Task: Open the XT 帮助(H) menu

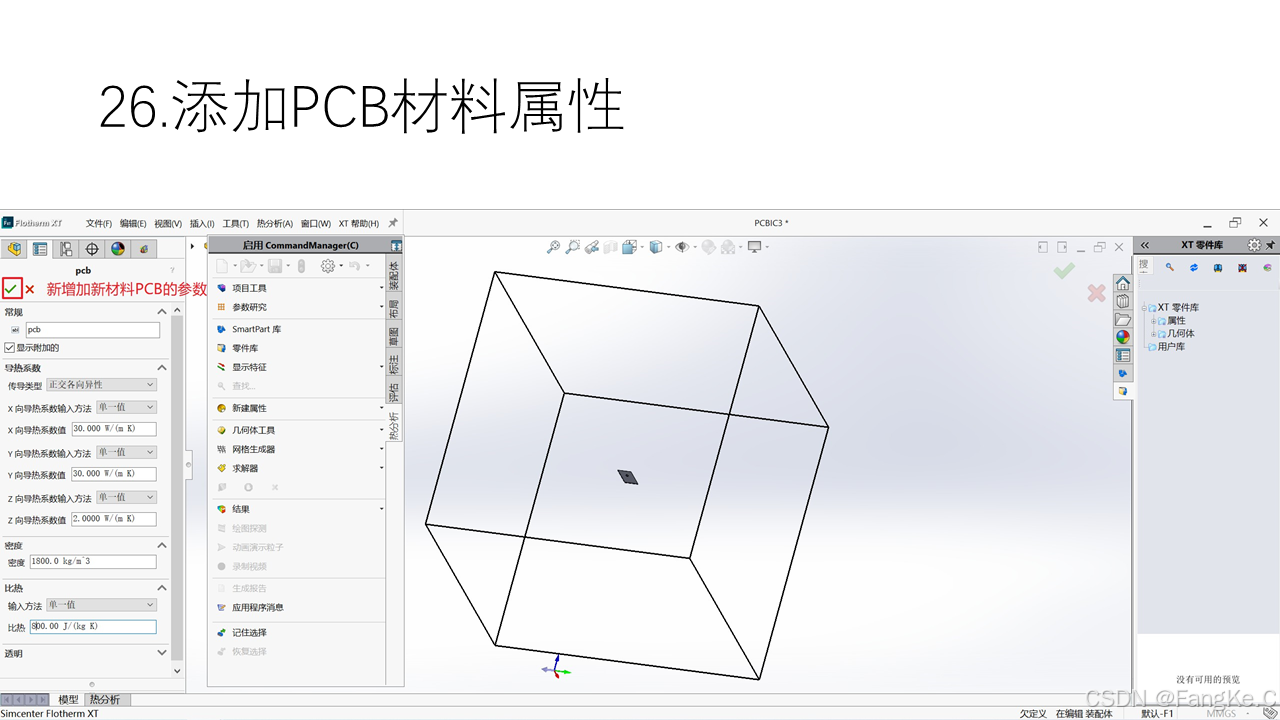Action: [x=359, y=224]
